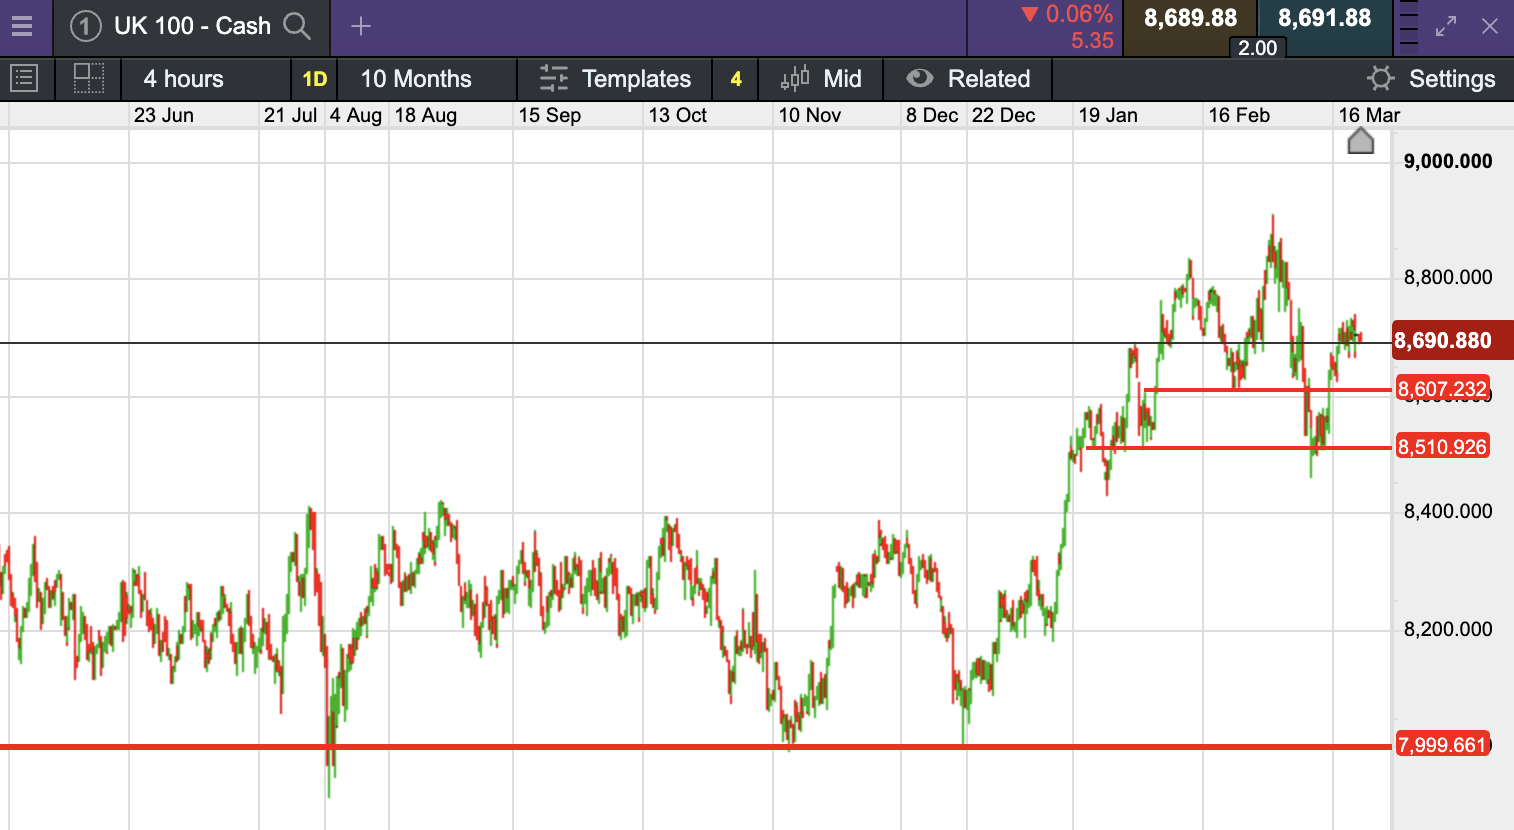Image resolution: width=1514 pixels, height=830 pixels.
Task: Select the UK 100 - Cash tab
Action: [x=192, y=26]
